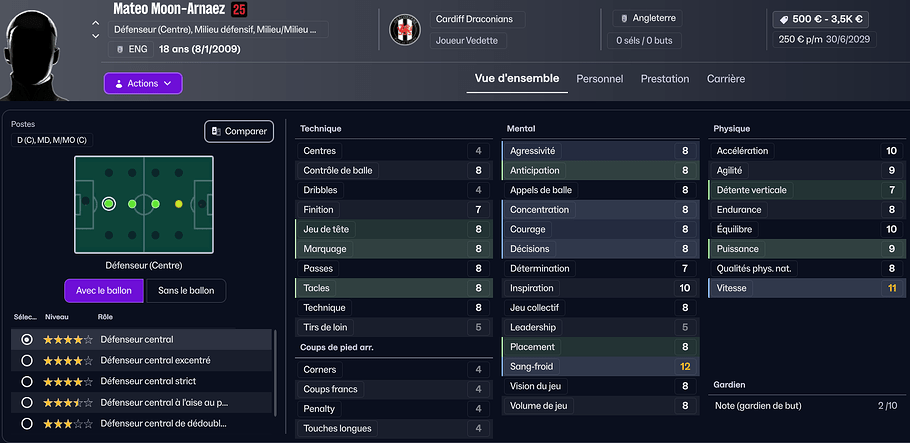This screenshot has width=910, height=443.
Task: Open the Carrière tab
Action: pos(725,79)
